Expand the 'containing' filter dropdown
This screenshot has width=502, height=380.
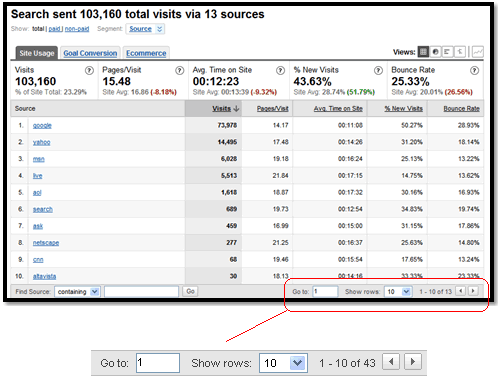77,292
